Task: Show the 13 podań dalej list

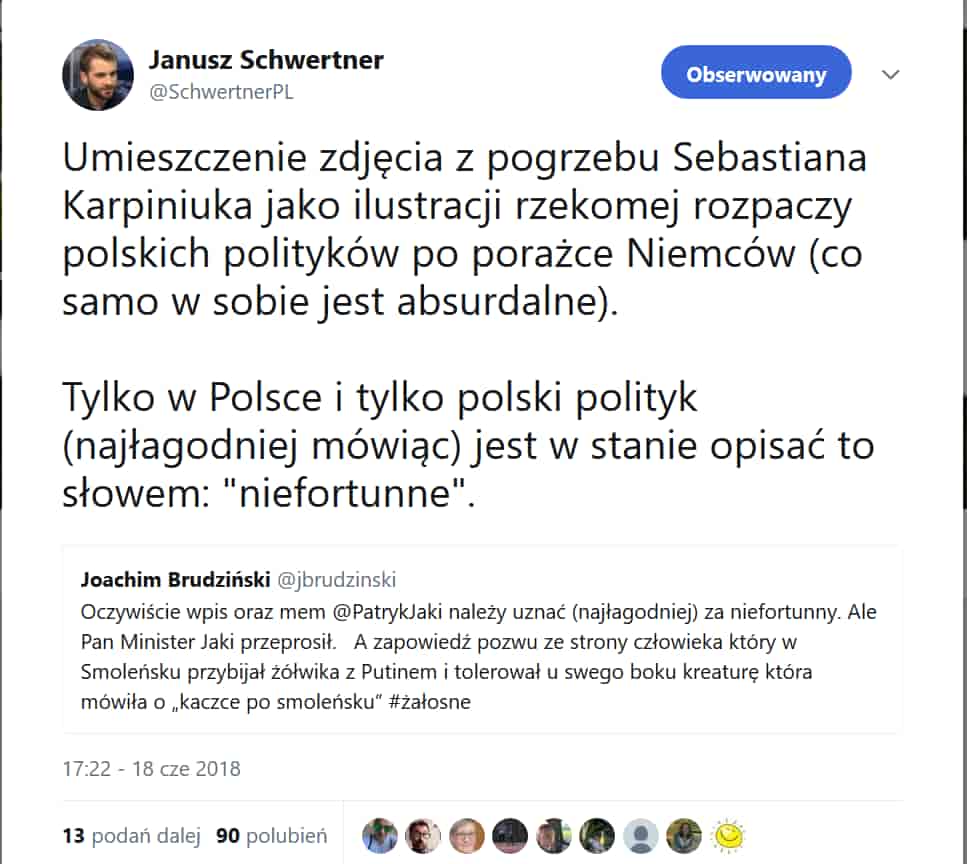Action: point(132,836)
